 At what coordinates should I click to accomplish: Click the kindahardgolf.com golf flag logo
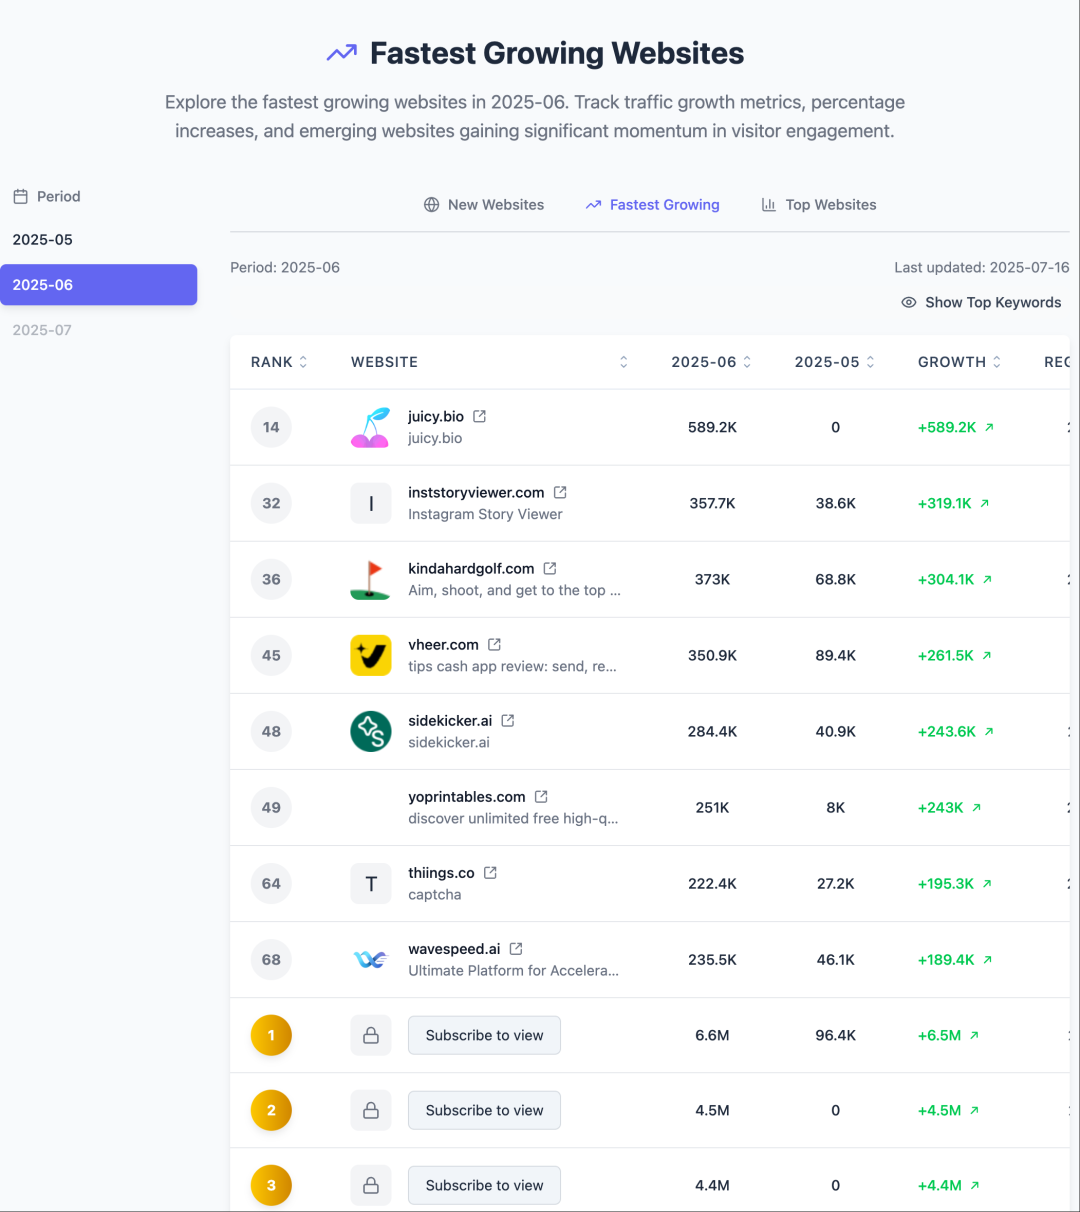pos(371,579)
